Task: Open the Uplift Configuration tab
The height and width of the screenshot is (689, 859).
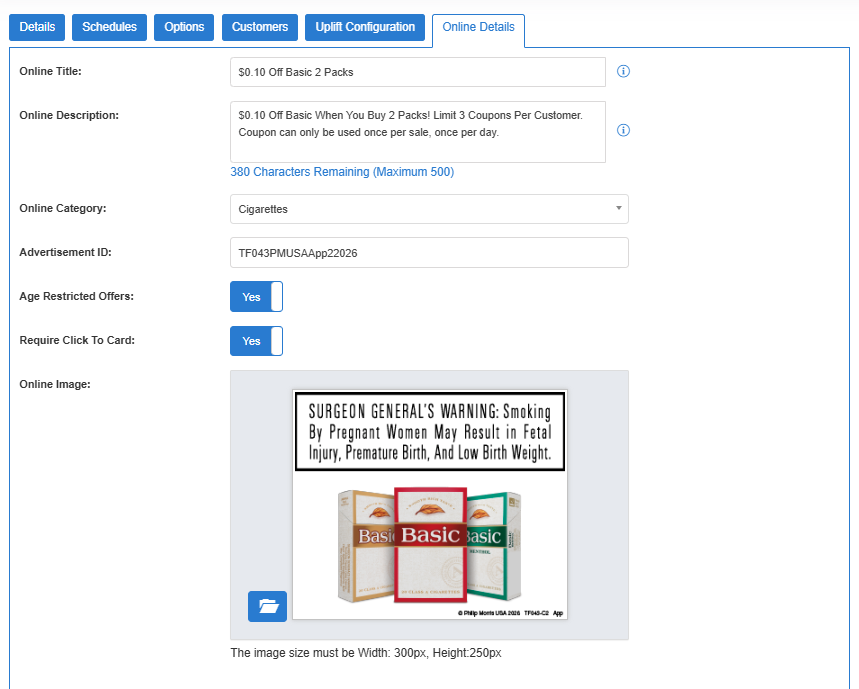Action: click(365, 27)
